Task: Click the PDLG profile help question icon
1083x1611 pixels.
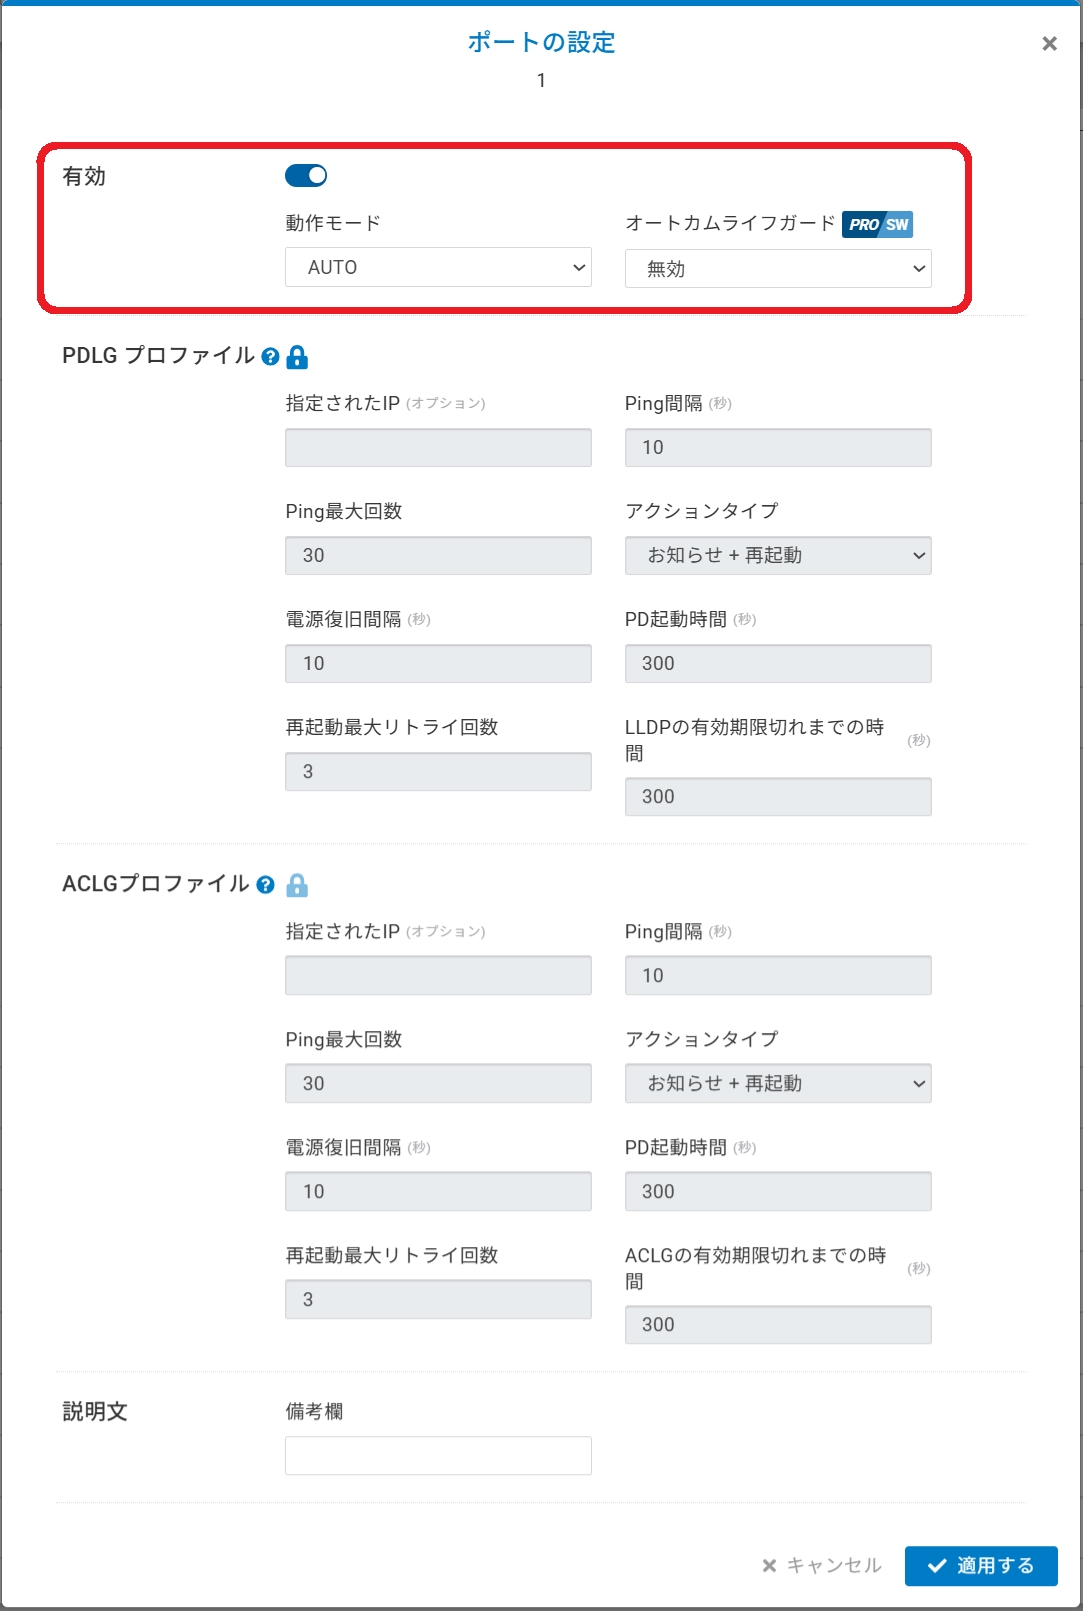Action: 270,357
